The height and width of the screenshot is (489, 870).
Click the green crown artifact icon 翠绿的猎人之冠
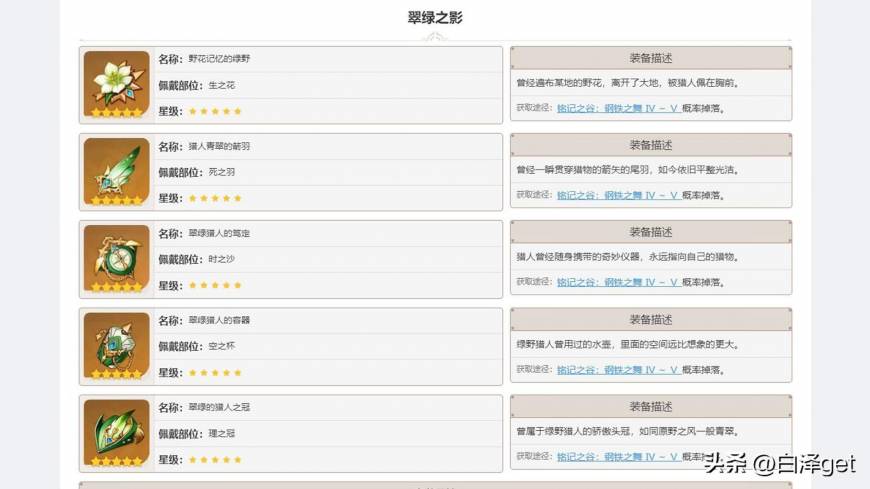tap(117, 433)
